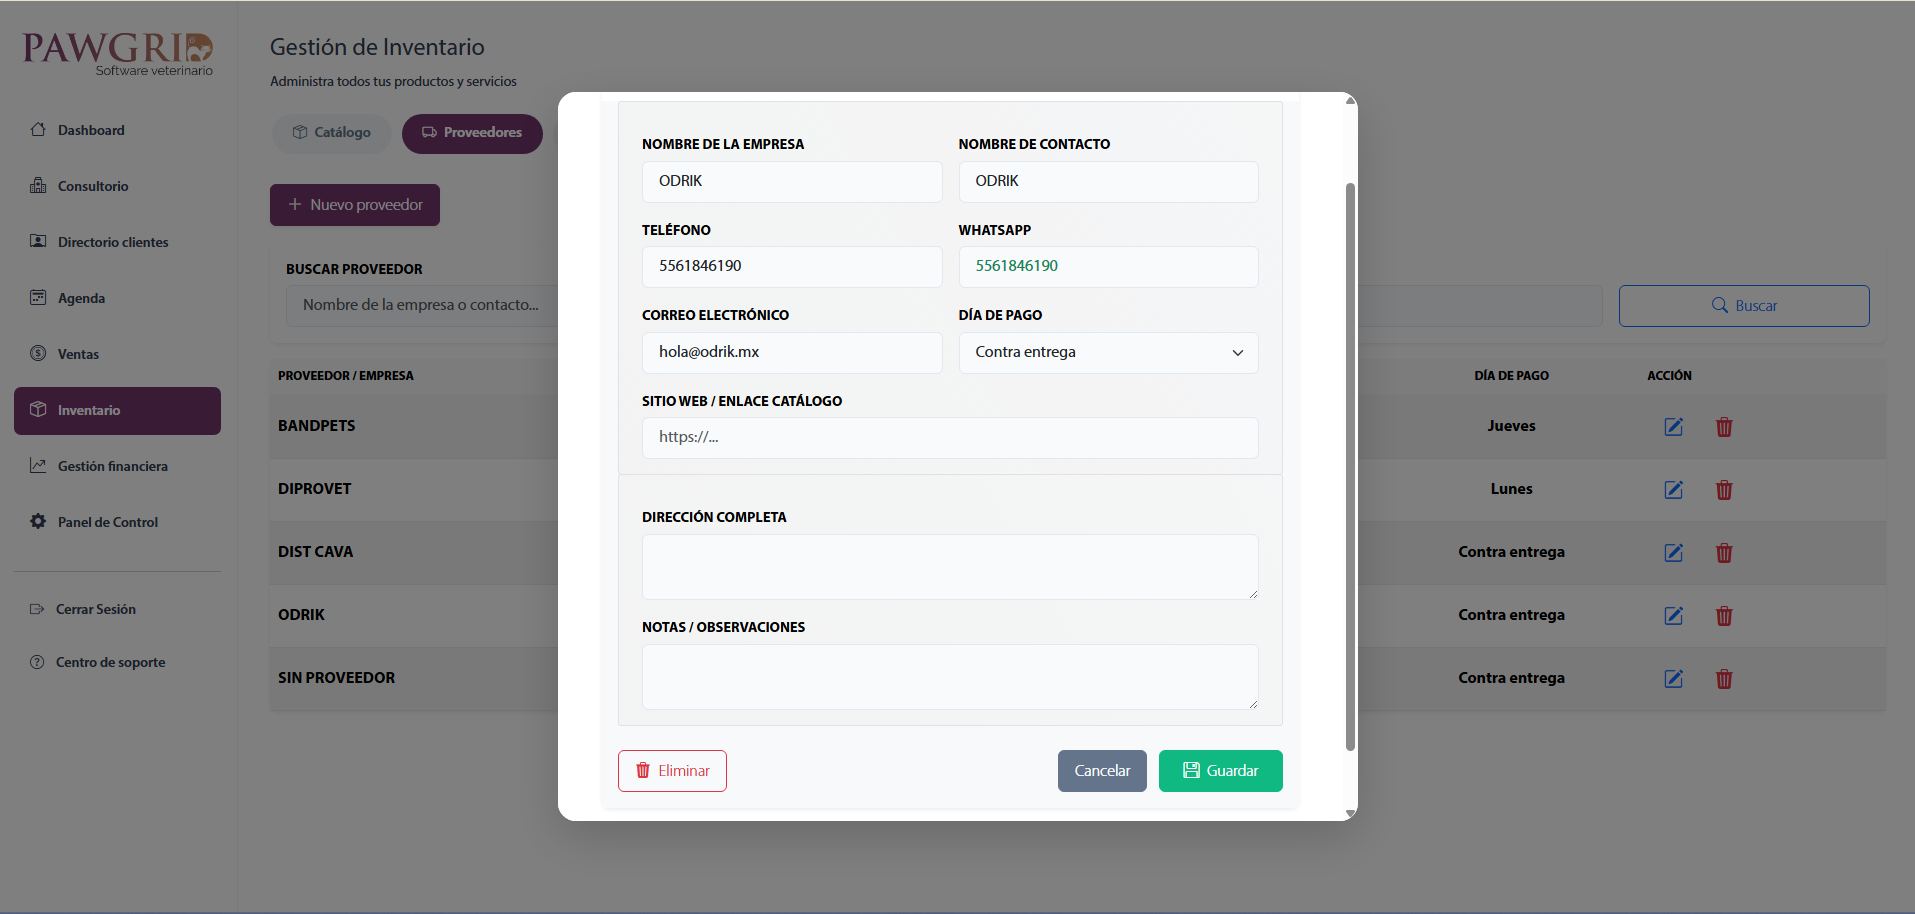Switch to the Catálogo tab

coord(331,133)
